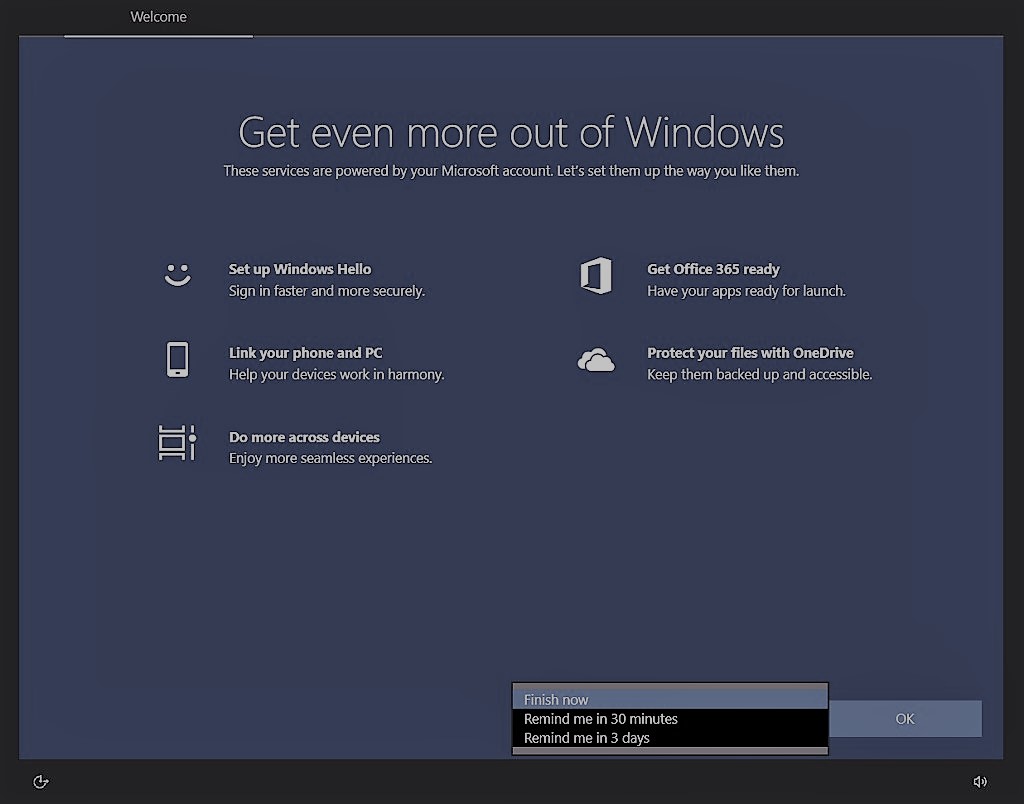
Task: Click the volume speaker icon
Action: tap(980, 782)
